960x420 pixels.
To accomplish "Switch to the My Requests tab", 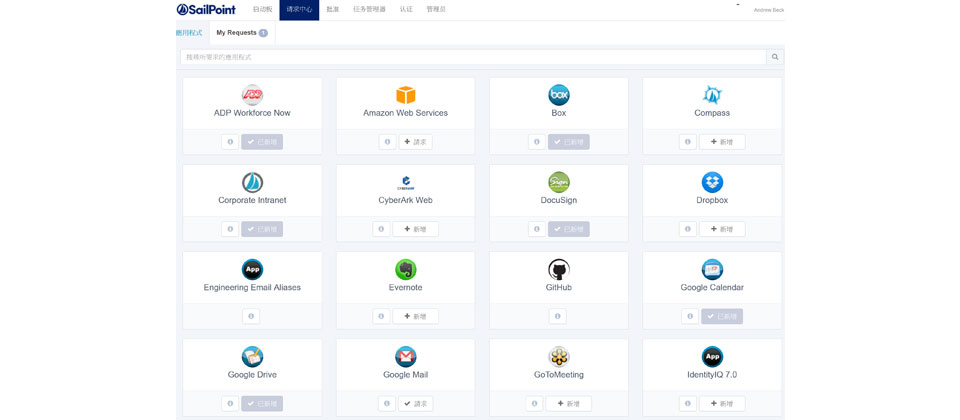I will coord(242,32).
